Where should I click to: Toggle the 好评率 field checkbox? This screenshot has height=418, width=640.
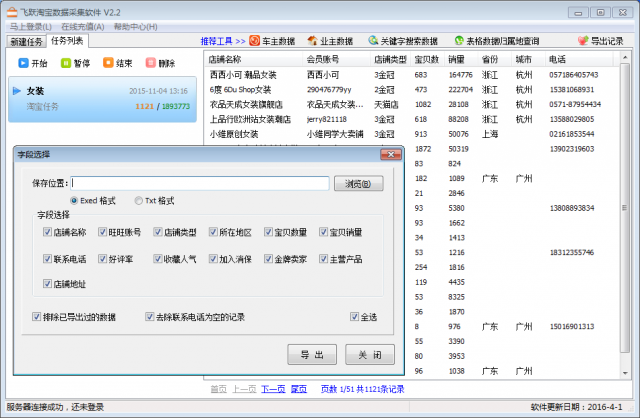click(x=102, y=258)
